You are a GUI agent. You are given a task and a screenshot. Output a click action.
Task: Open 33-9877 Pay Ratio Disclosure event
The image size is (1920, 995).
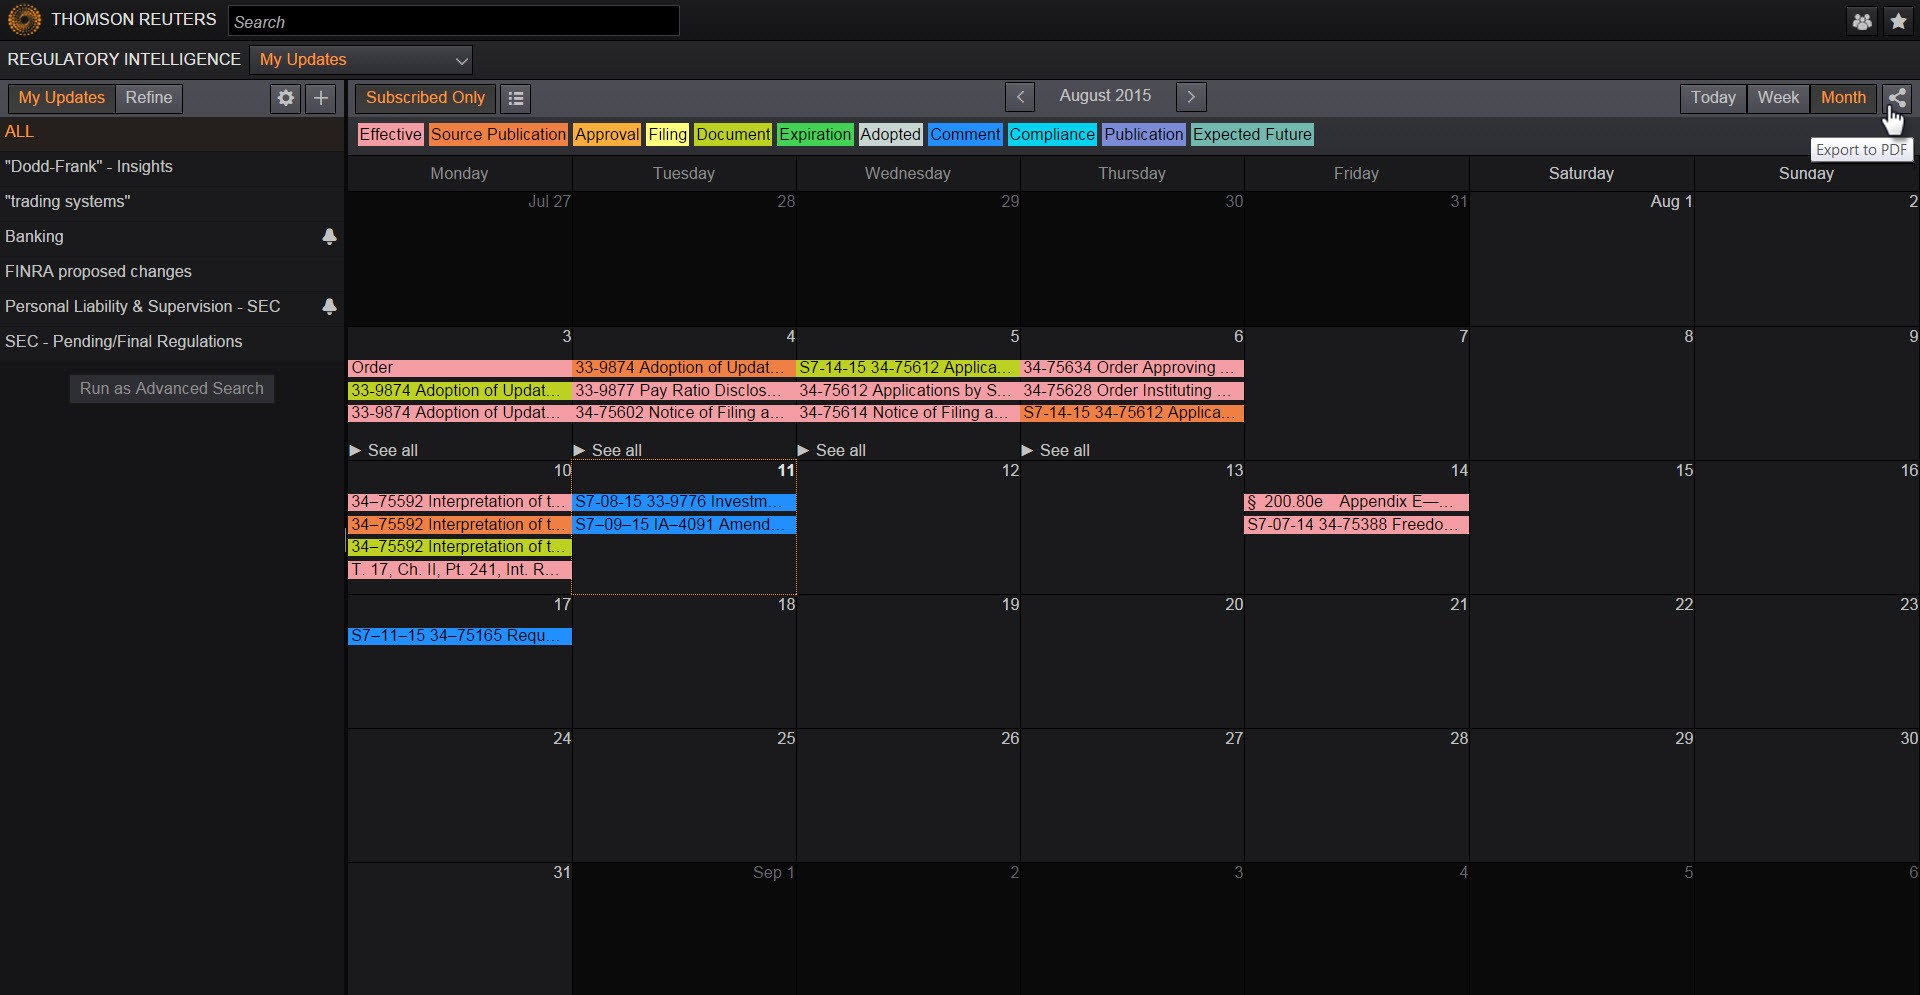tap(684, 391)
